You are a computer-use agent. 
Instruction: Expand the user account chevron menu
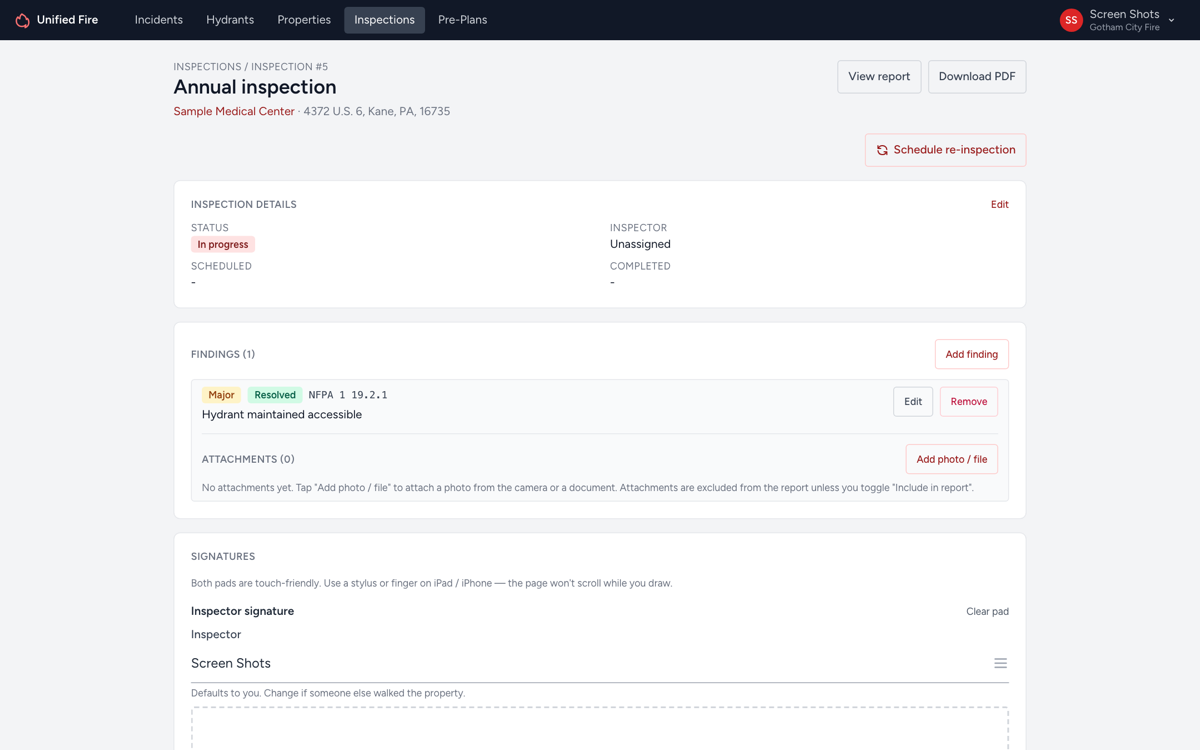[1171, 20]
